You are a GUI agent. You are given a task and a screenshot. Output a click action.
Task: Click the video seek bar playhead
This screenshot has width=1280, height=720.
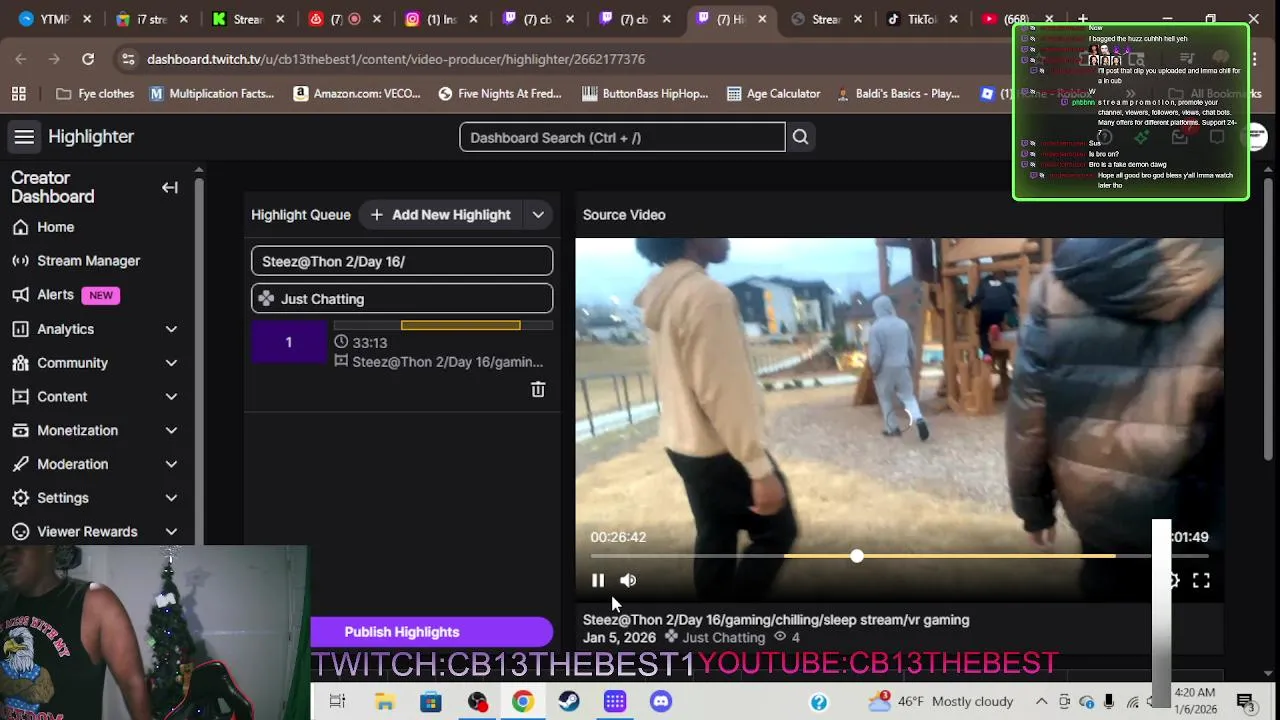coord(857,556)
